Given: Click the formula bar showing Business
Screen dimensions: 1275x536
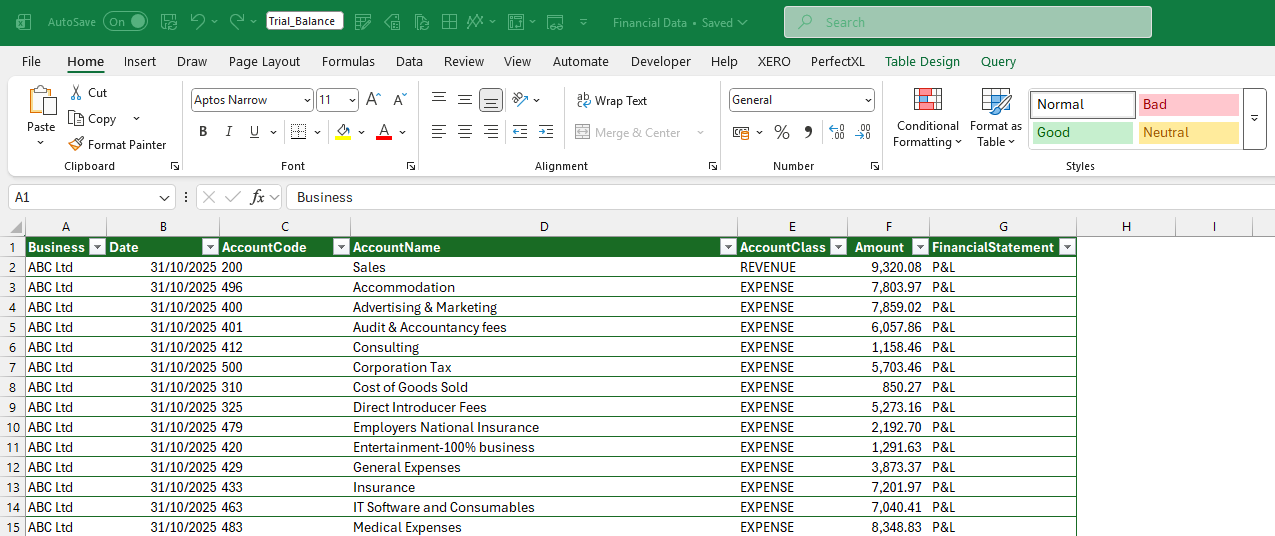Looking at the screenshot, I should click(x=780, y=197).
